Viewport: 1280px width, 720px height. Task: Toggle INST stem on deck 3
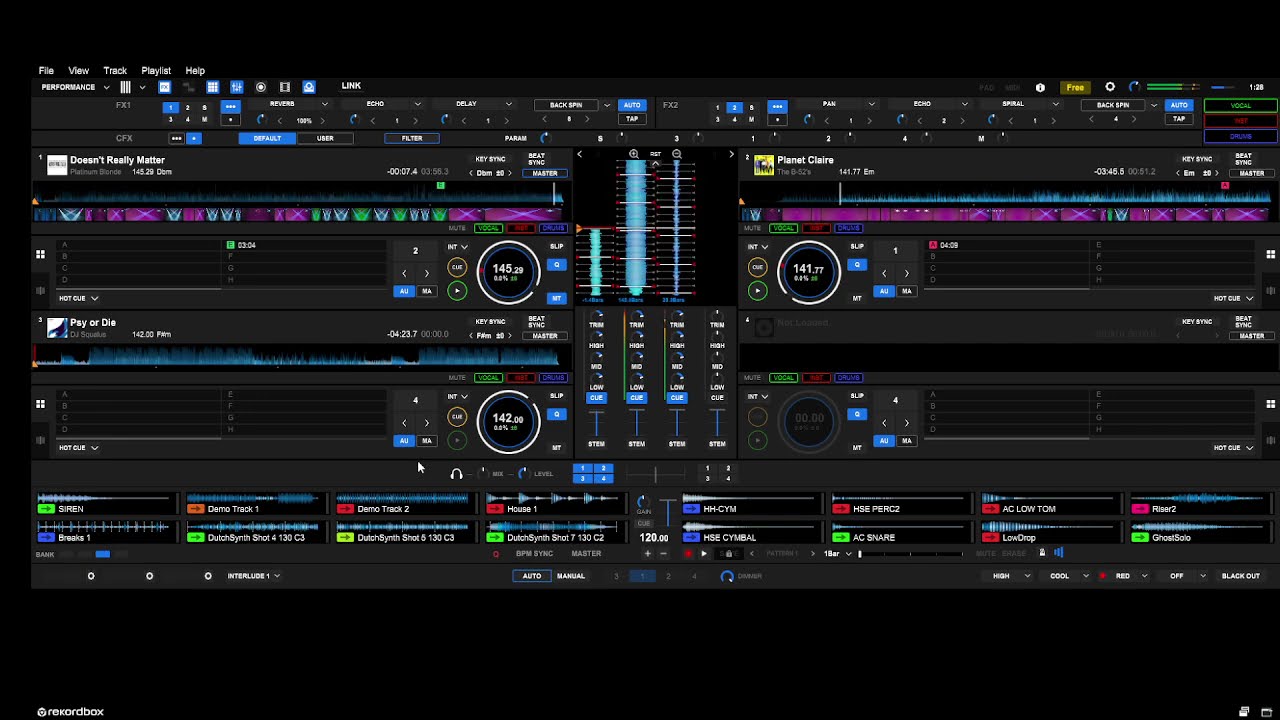(521, 378)
